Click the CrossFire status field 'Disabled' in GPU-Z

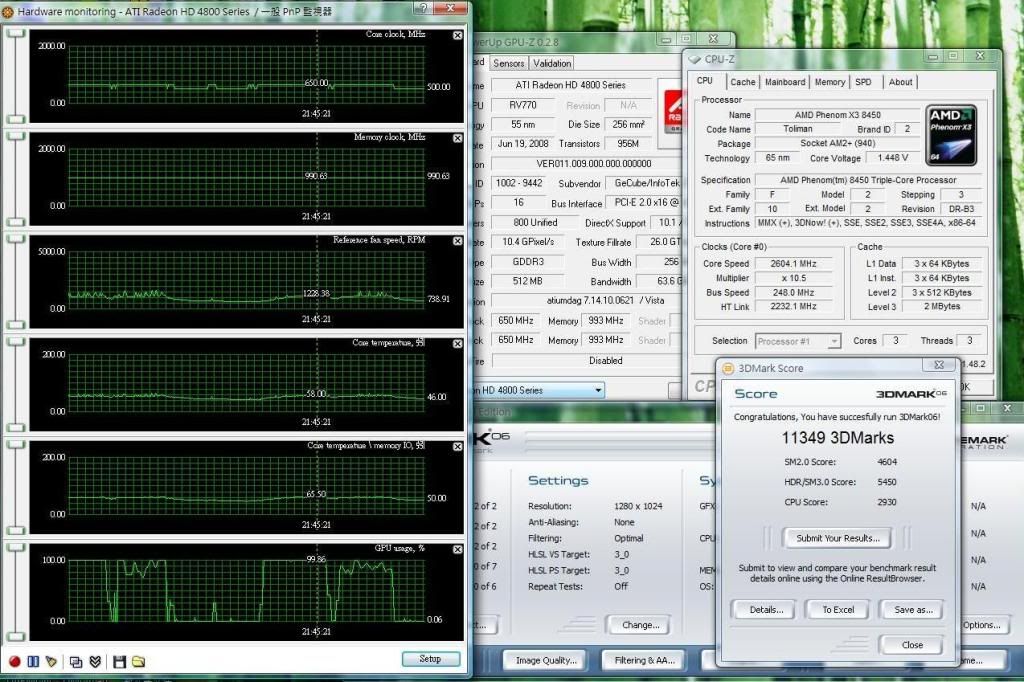586,361
